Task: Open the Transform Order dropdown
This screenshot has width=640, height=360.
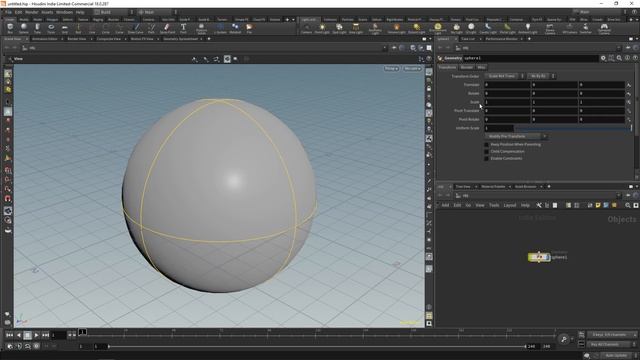Action: pyautogui.click(x=504, y=76)
